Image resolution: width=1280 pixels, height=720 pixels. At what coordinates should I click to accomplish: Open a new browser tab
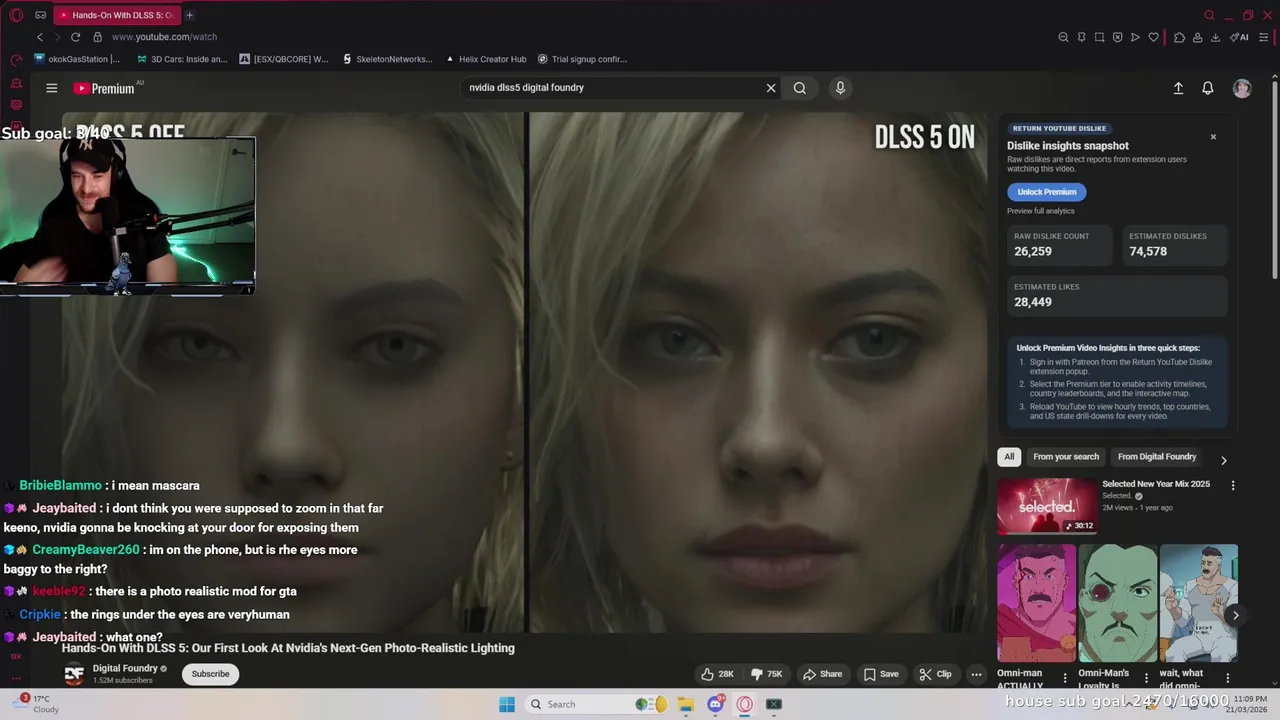point(189,15)
